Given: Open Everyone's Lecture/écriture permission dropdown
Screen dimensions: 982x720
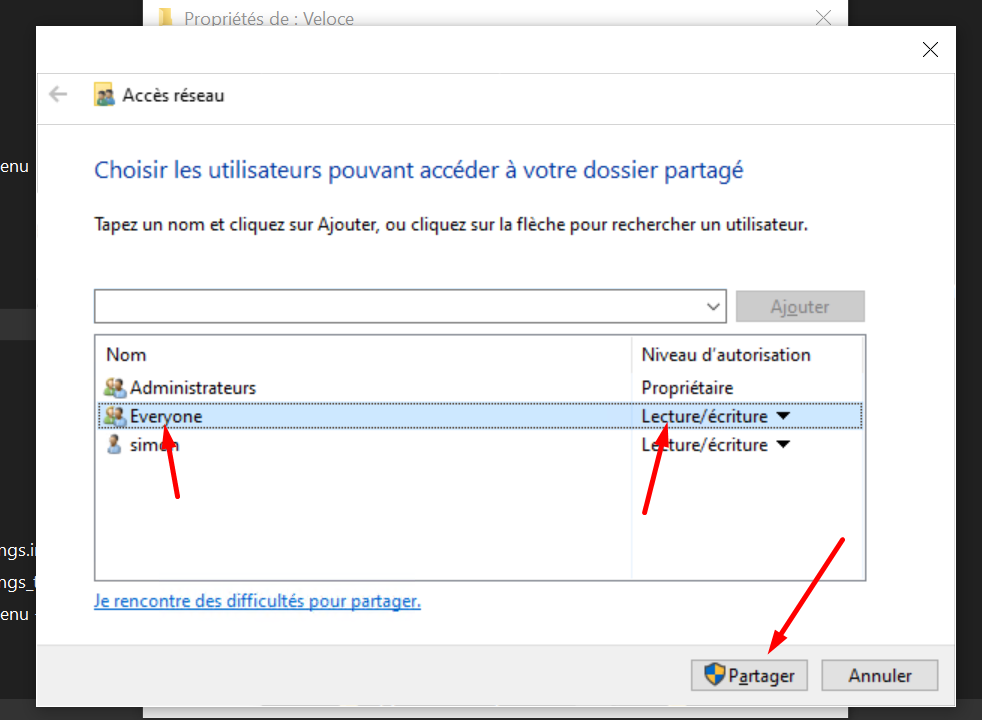Looking at the screenshot, I should pos(783,416).
